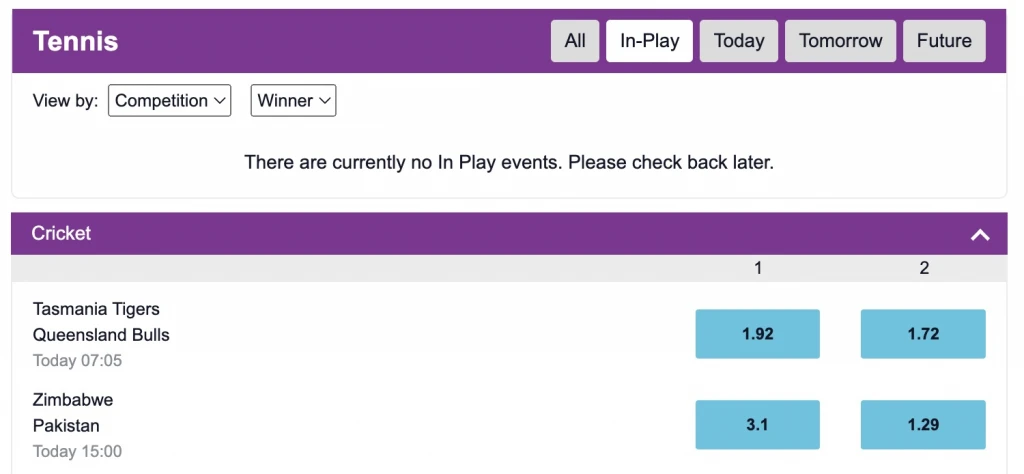Open the Competition view-by dropdown

[169, 101]
